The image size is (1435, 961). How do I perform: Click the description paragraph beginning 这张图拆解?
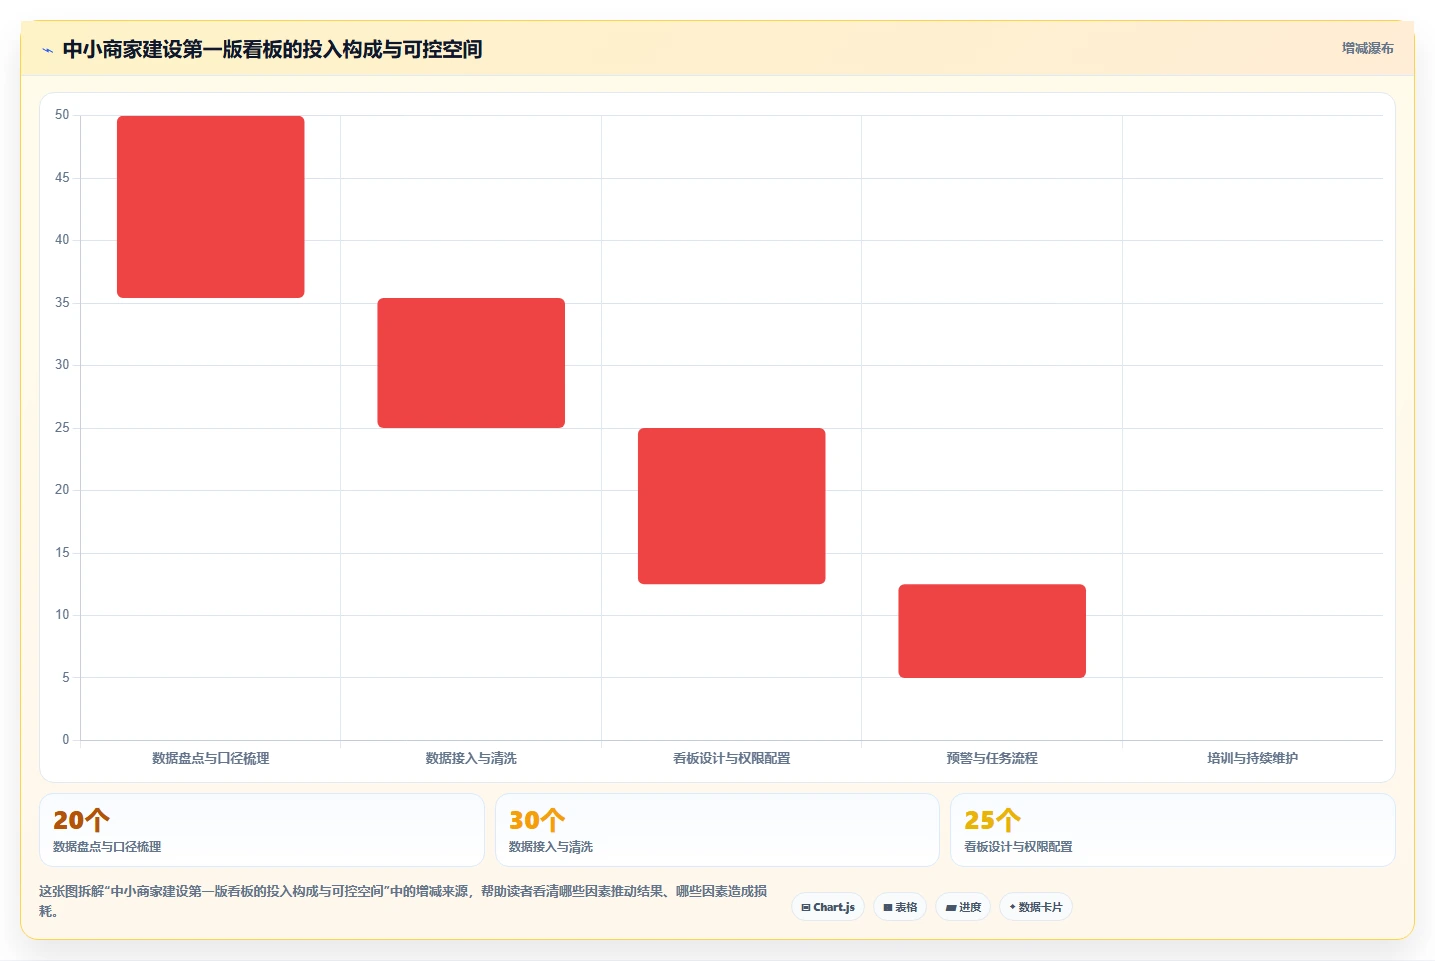pyautogui.click(x=403, y=901)
